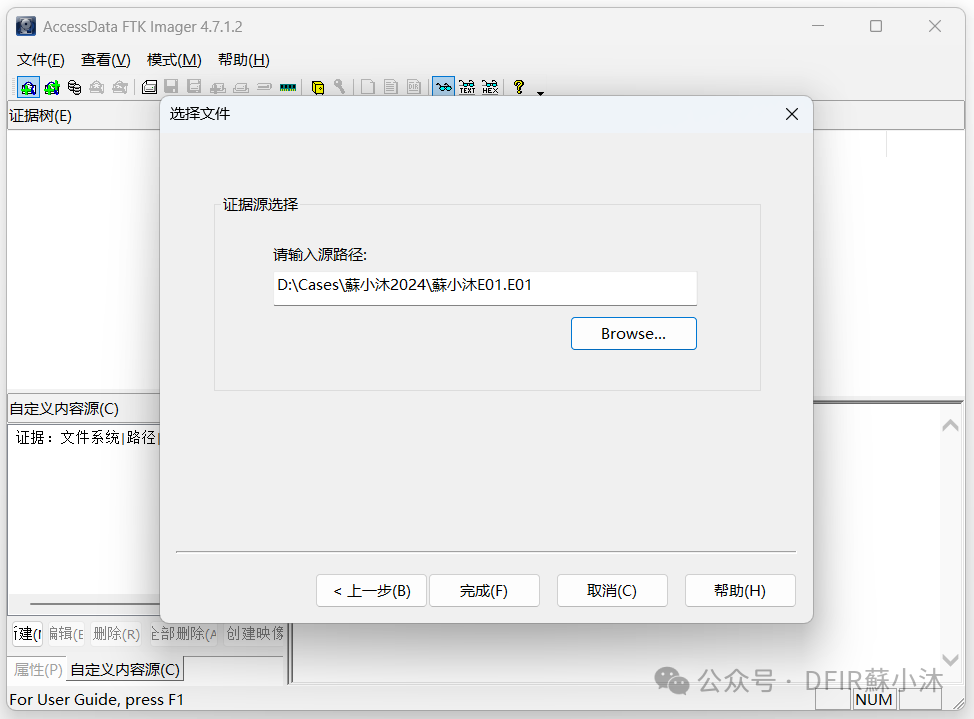
Task: Click the 全部删除 button in custom content panel
Action: pos(184,634)
